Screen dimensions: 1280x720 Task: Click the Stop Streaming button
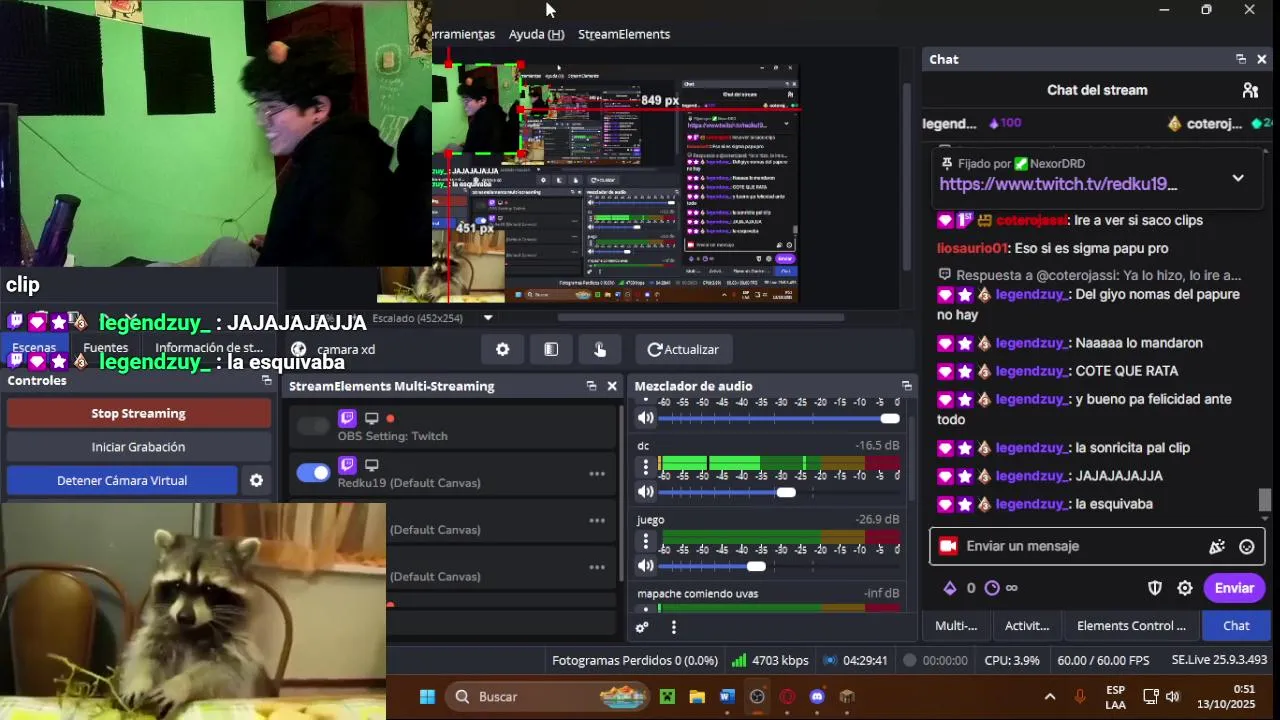tap(138, 414)
